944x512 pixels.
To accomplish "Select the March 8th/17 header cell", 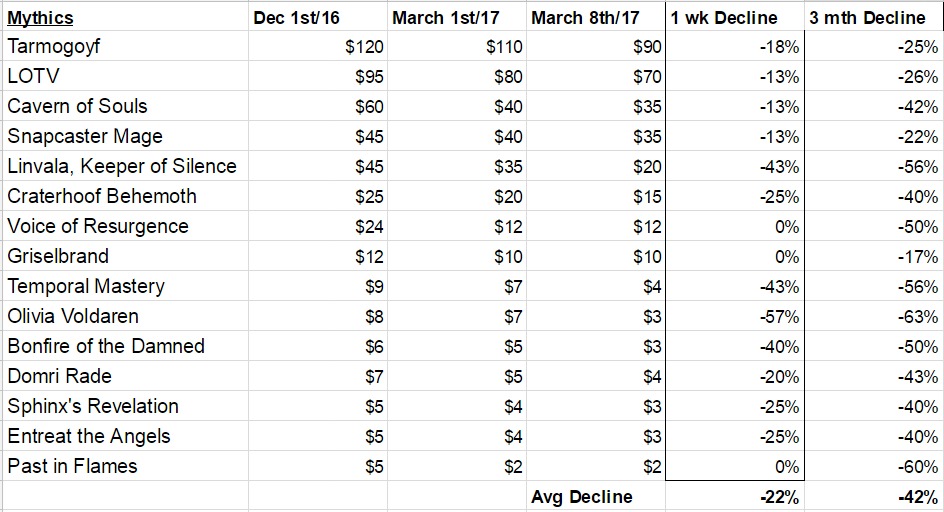I will coord(595,17).
